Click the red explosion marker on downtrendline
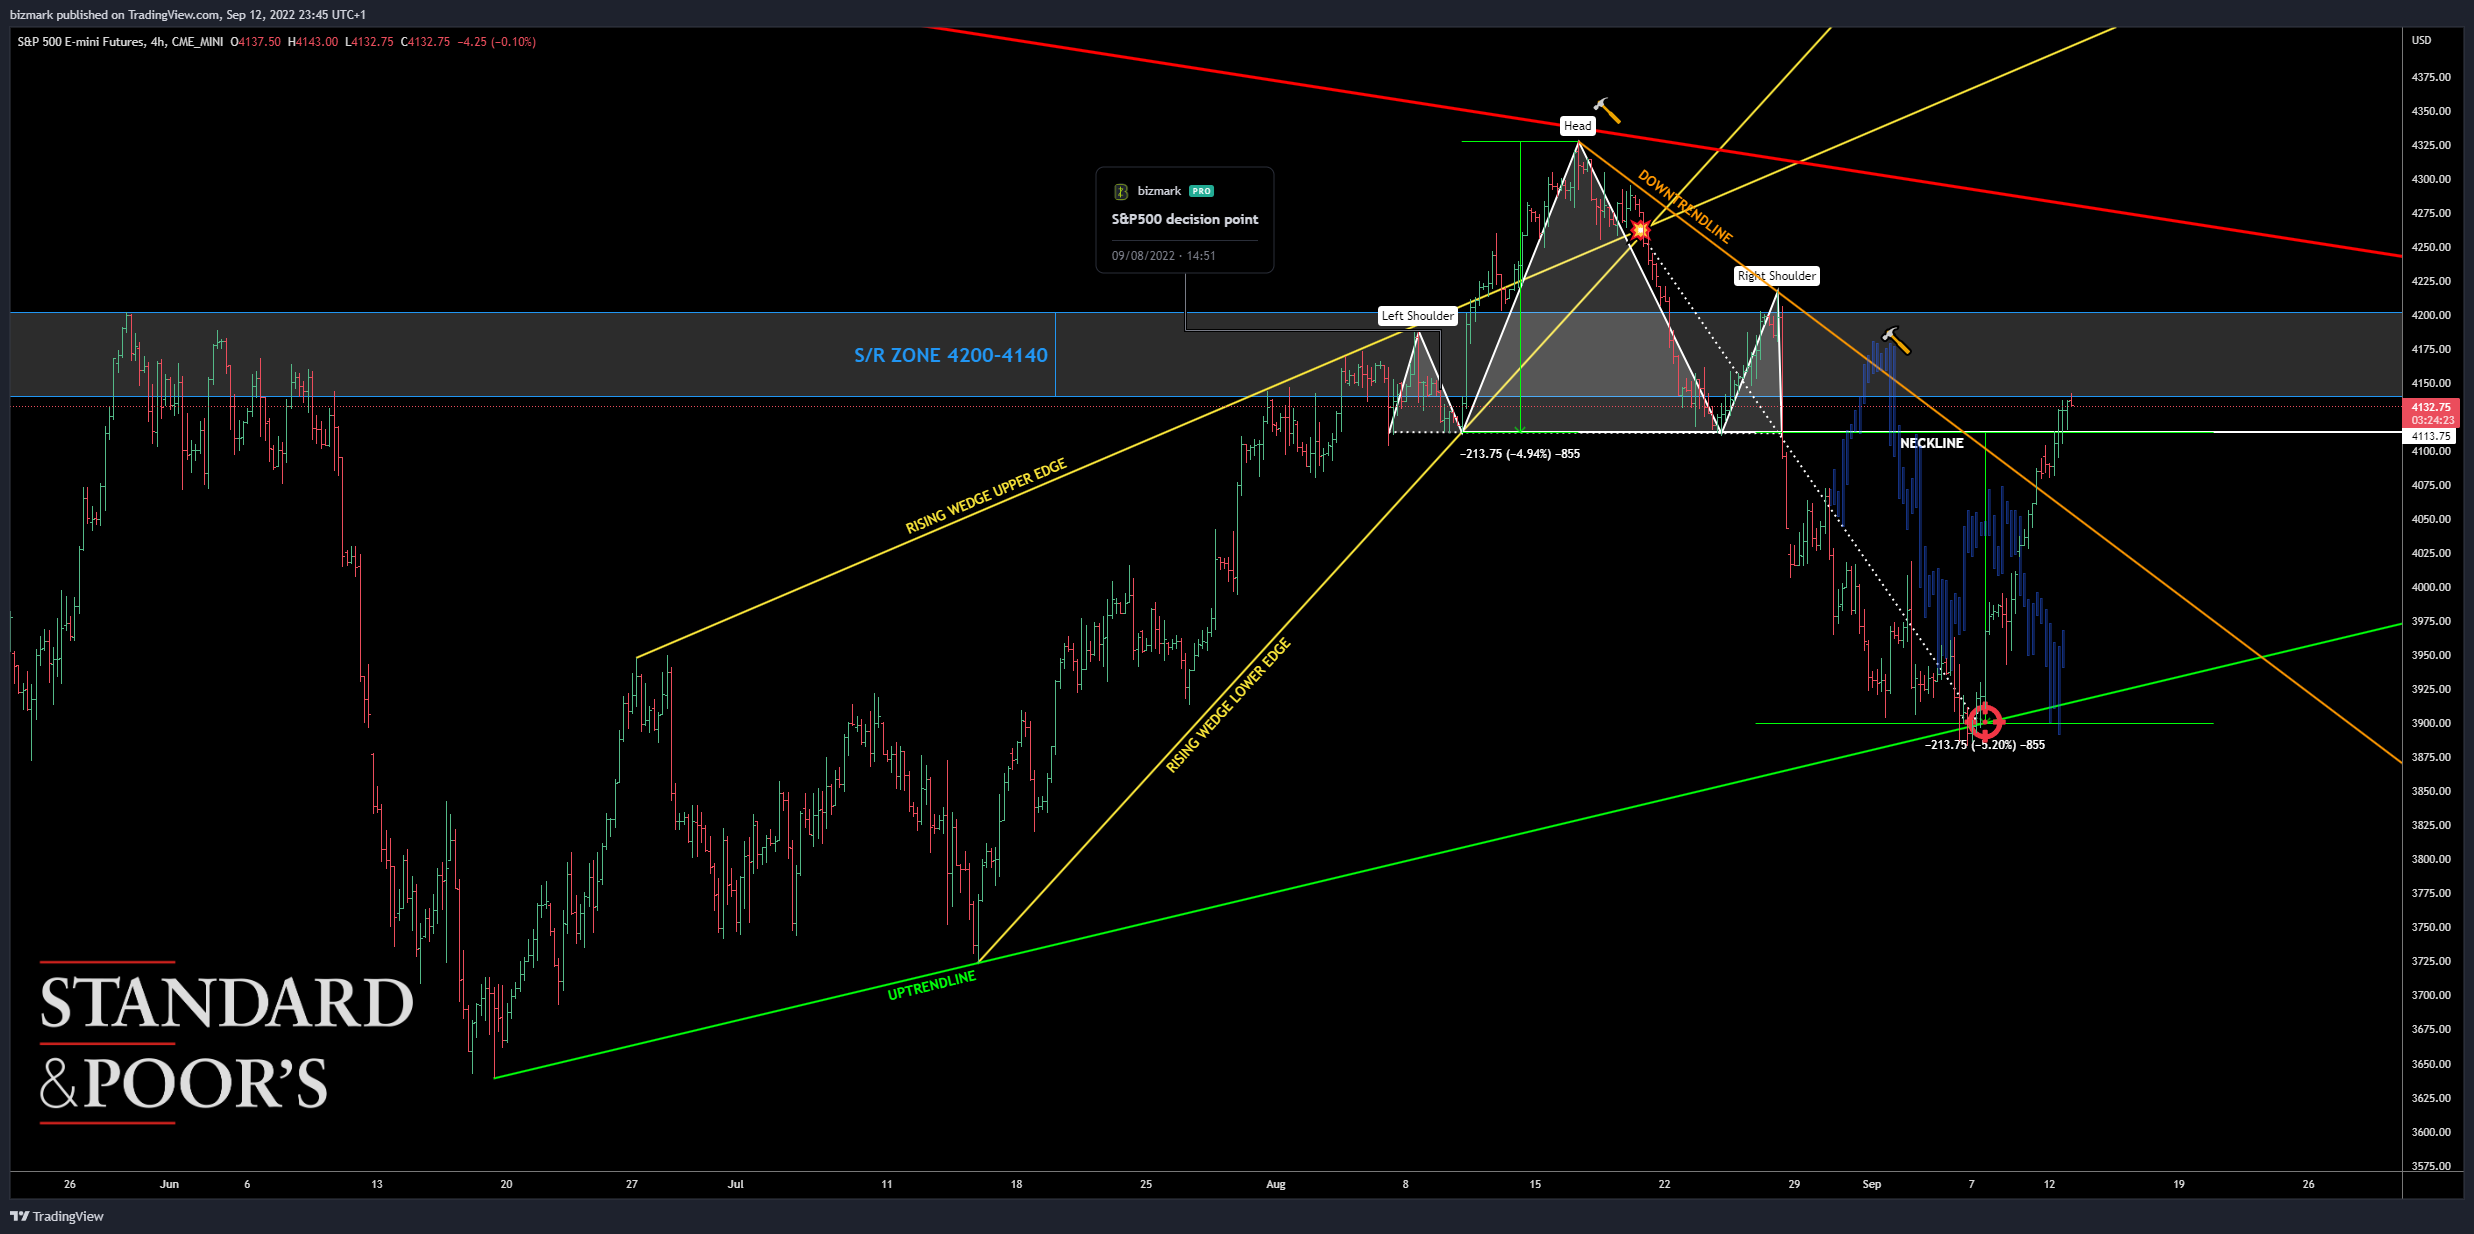Viewport: 2474px width, 1234px height. 1640,231
